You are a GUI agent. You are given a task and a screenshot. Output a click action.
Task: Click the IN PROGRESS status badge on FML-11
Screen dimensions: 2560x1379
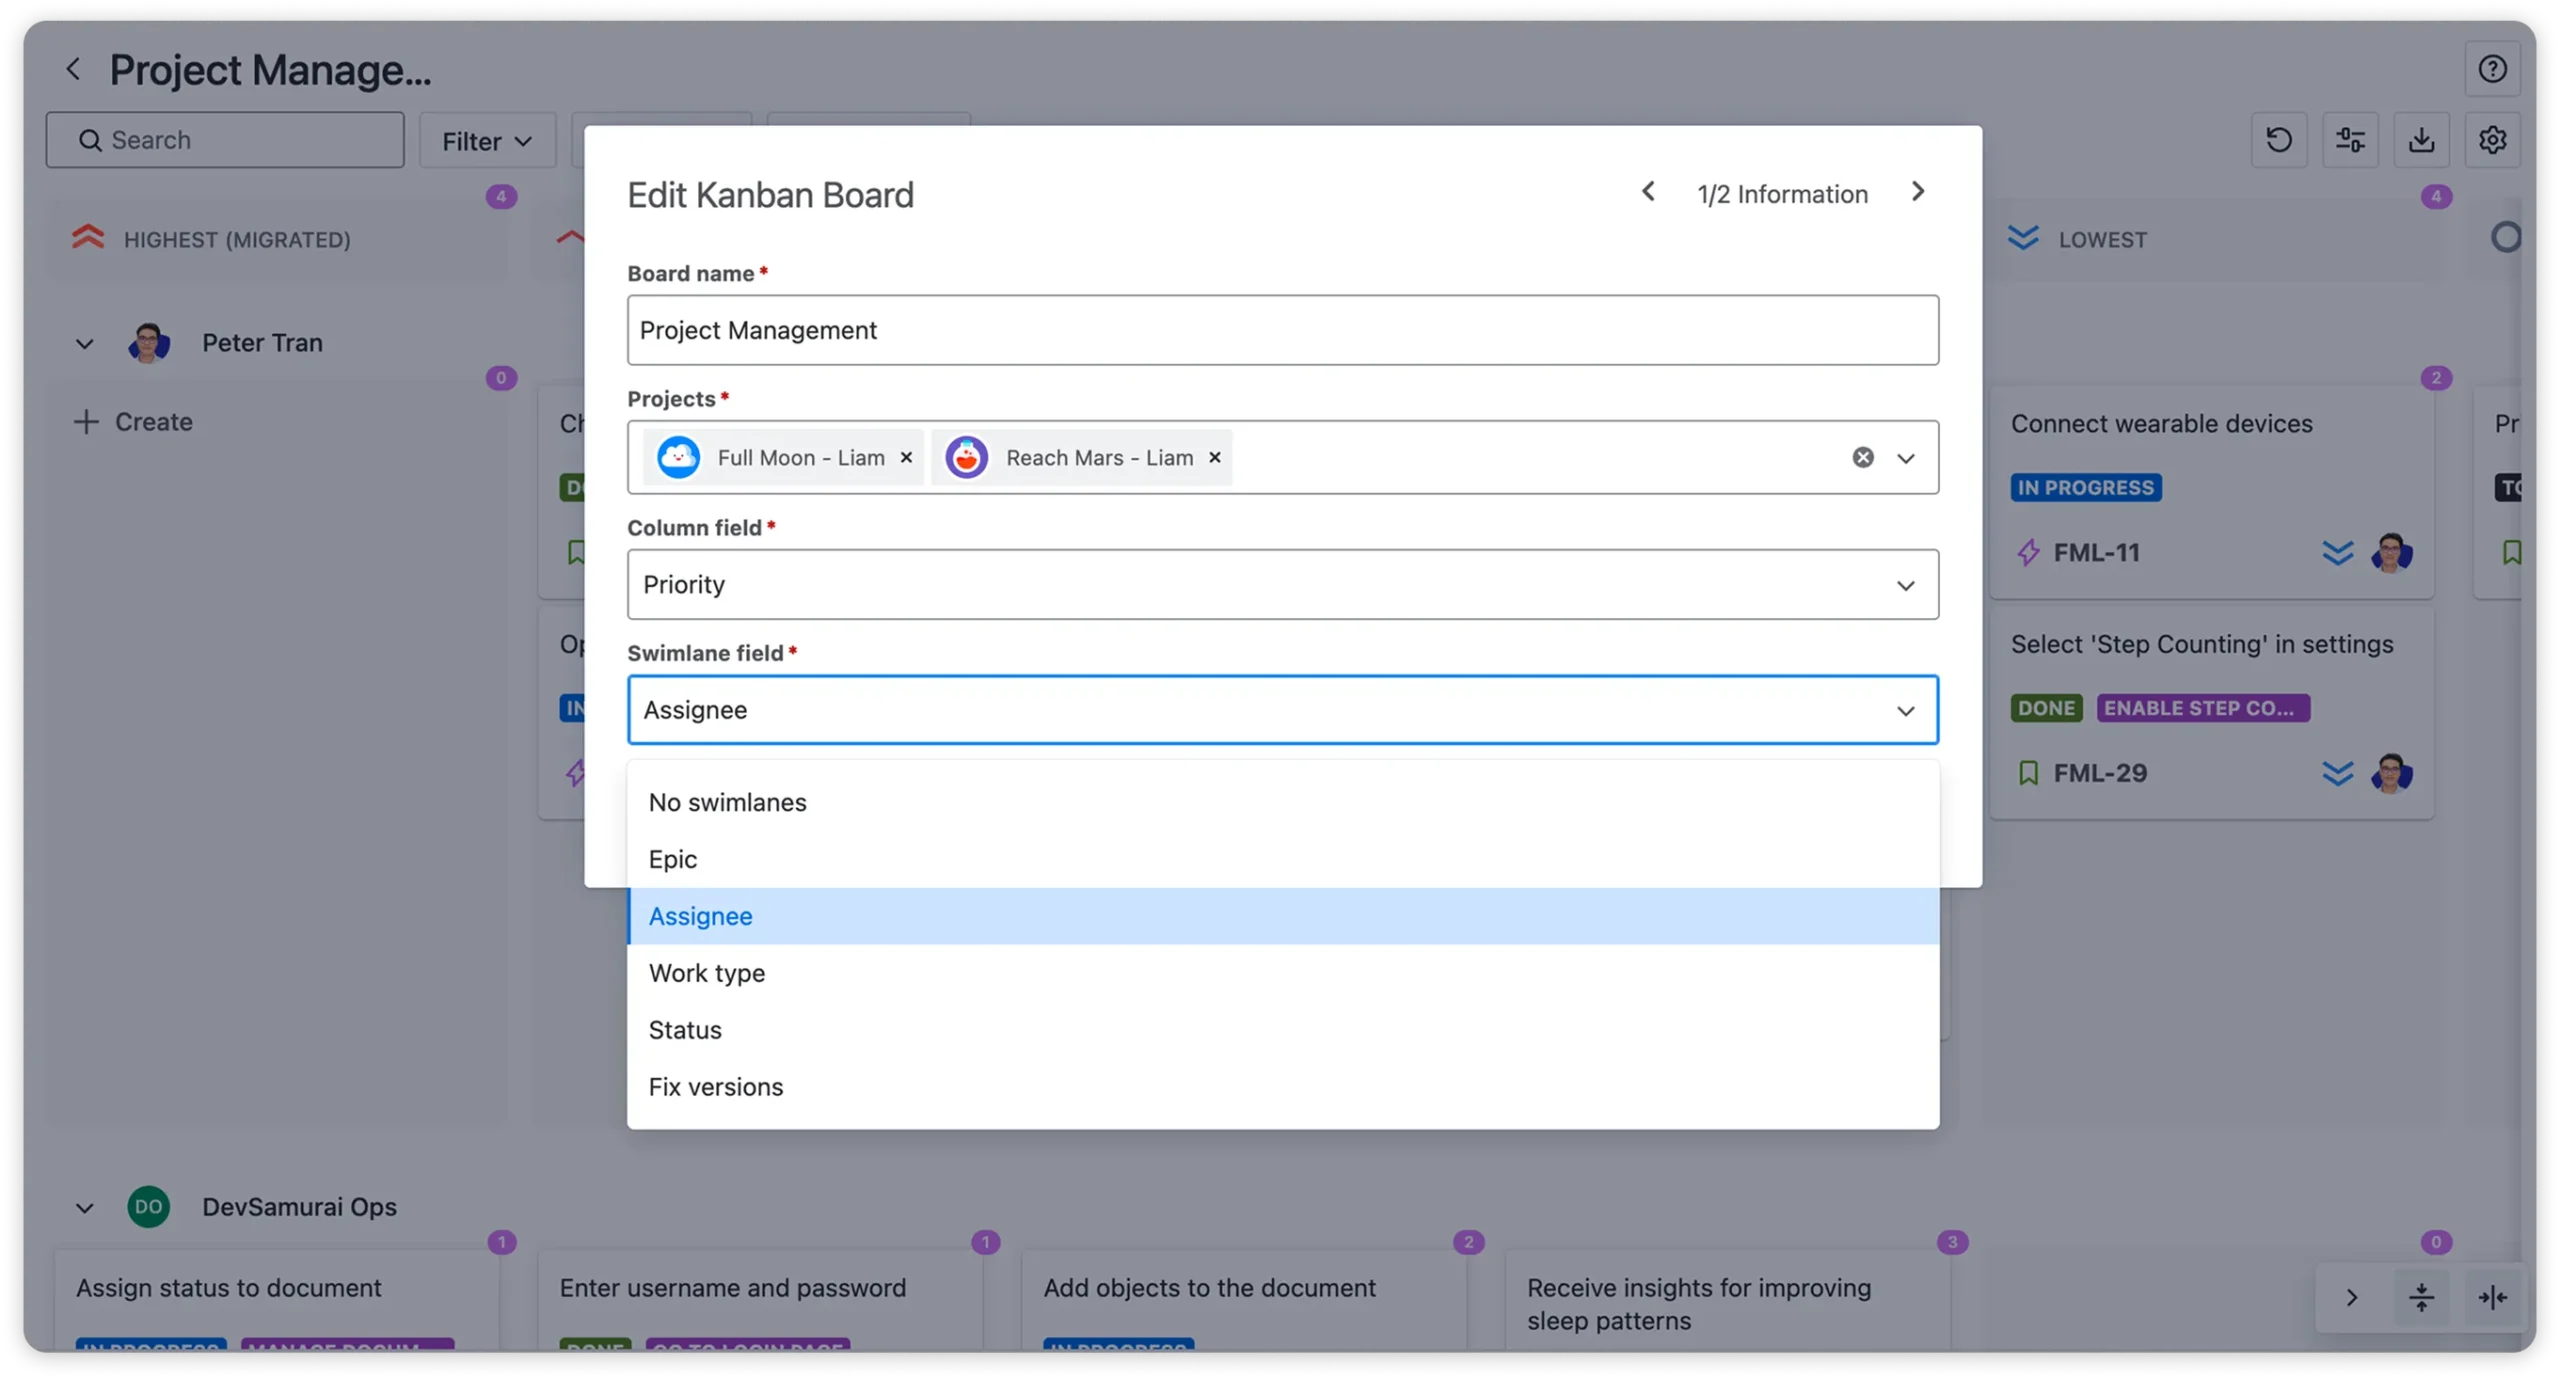pyautogui.click(x=2085, y=487)
